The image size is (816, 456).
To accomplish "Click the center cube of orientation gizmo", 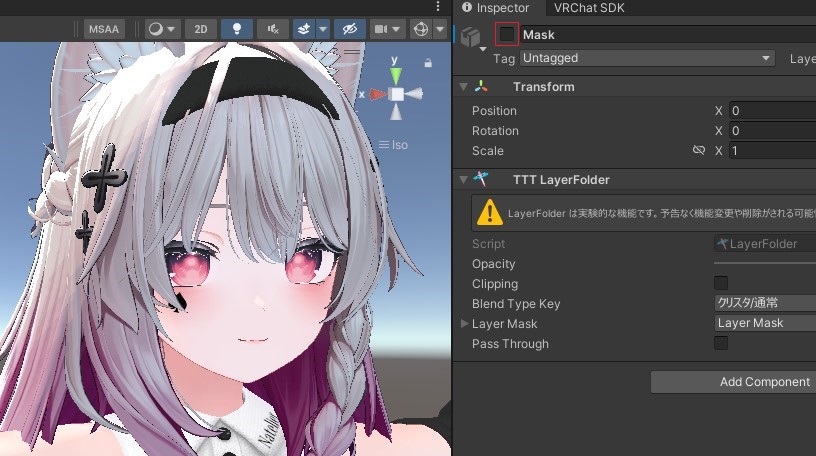I will [x=397, y=94].
